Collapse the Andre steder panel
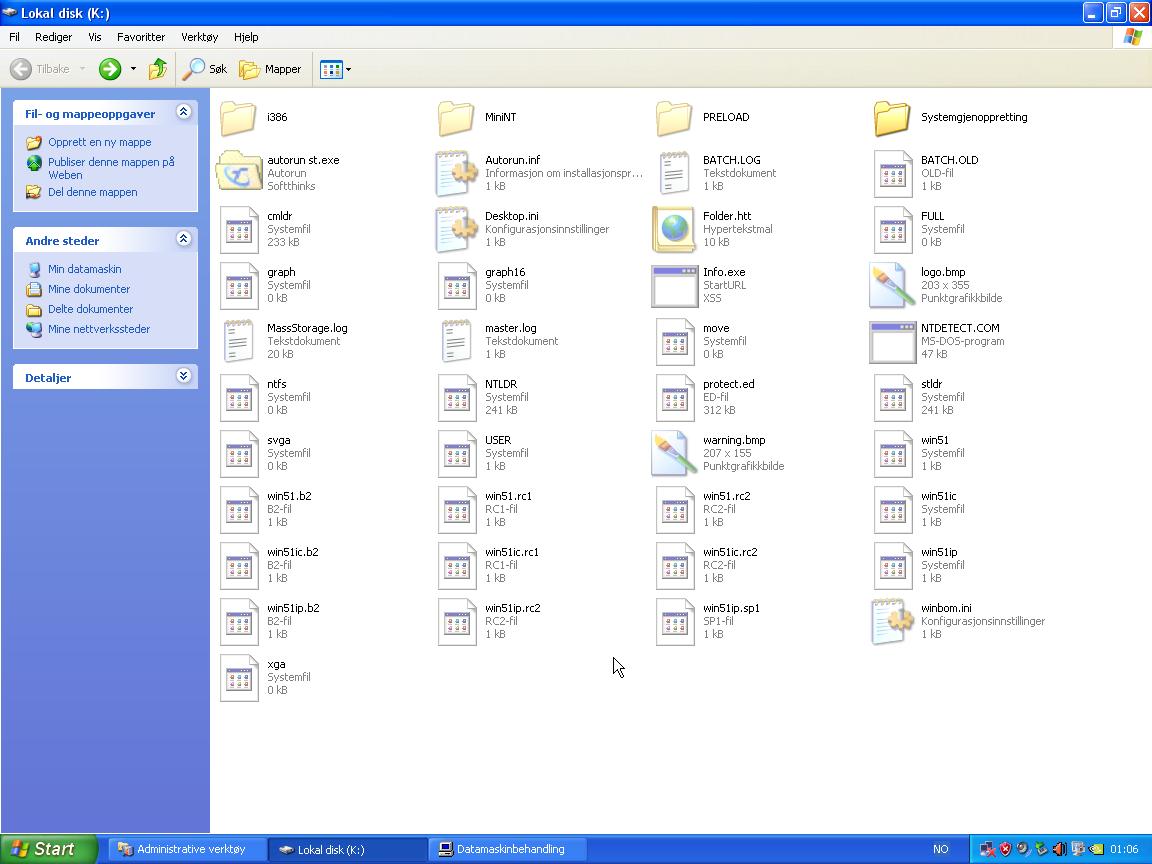This screenshot has height=864, width=1152. 184,239
